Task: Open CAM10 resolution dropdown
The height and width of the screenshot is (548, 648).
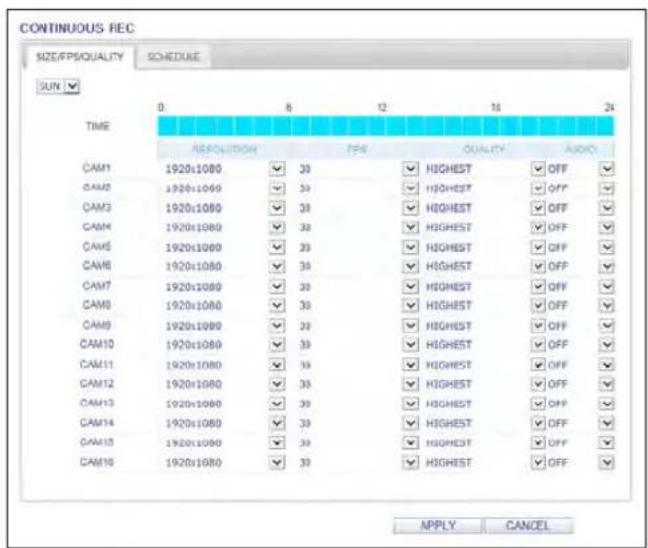Action: point(277,345)
